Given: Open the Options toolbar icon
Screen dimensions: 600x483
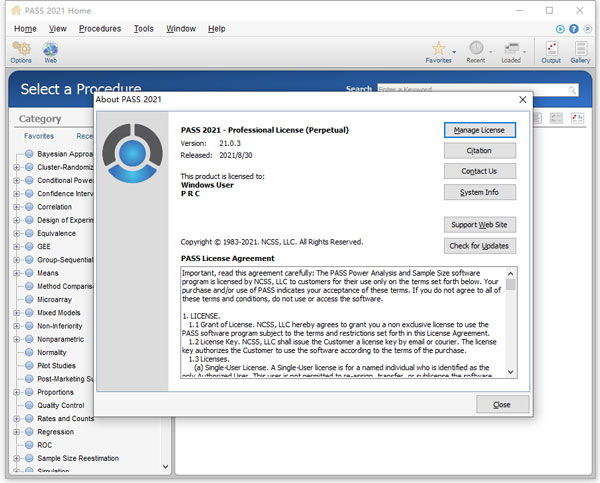Looking at the screenshot, I should pyautogui.click(x=21, y=48).
